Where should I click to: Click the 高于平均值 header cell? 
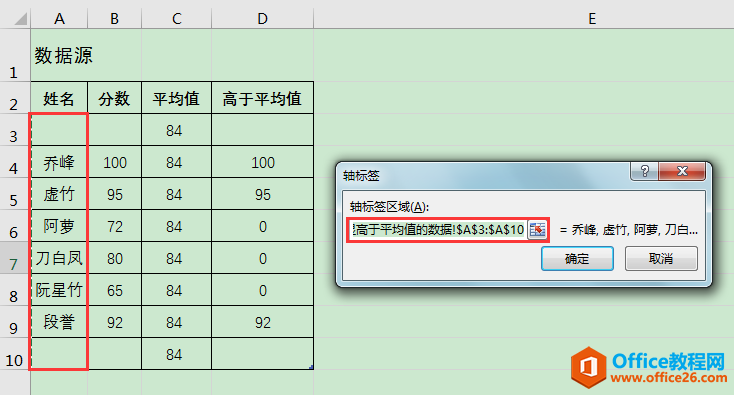[263, 98]
